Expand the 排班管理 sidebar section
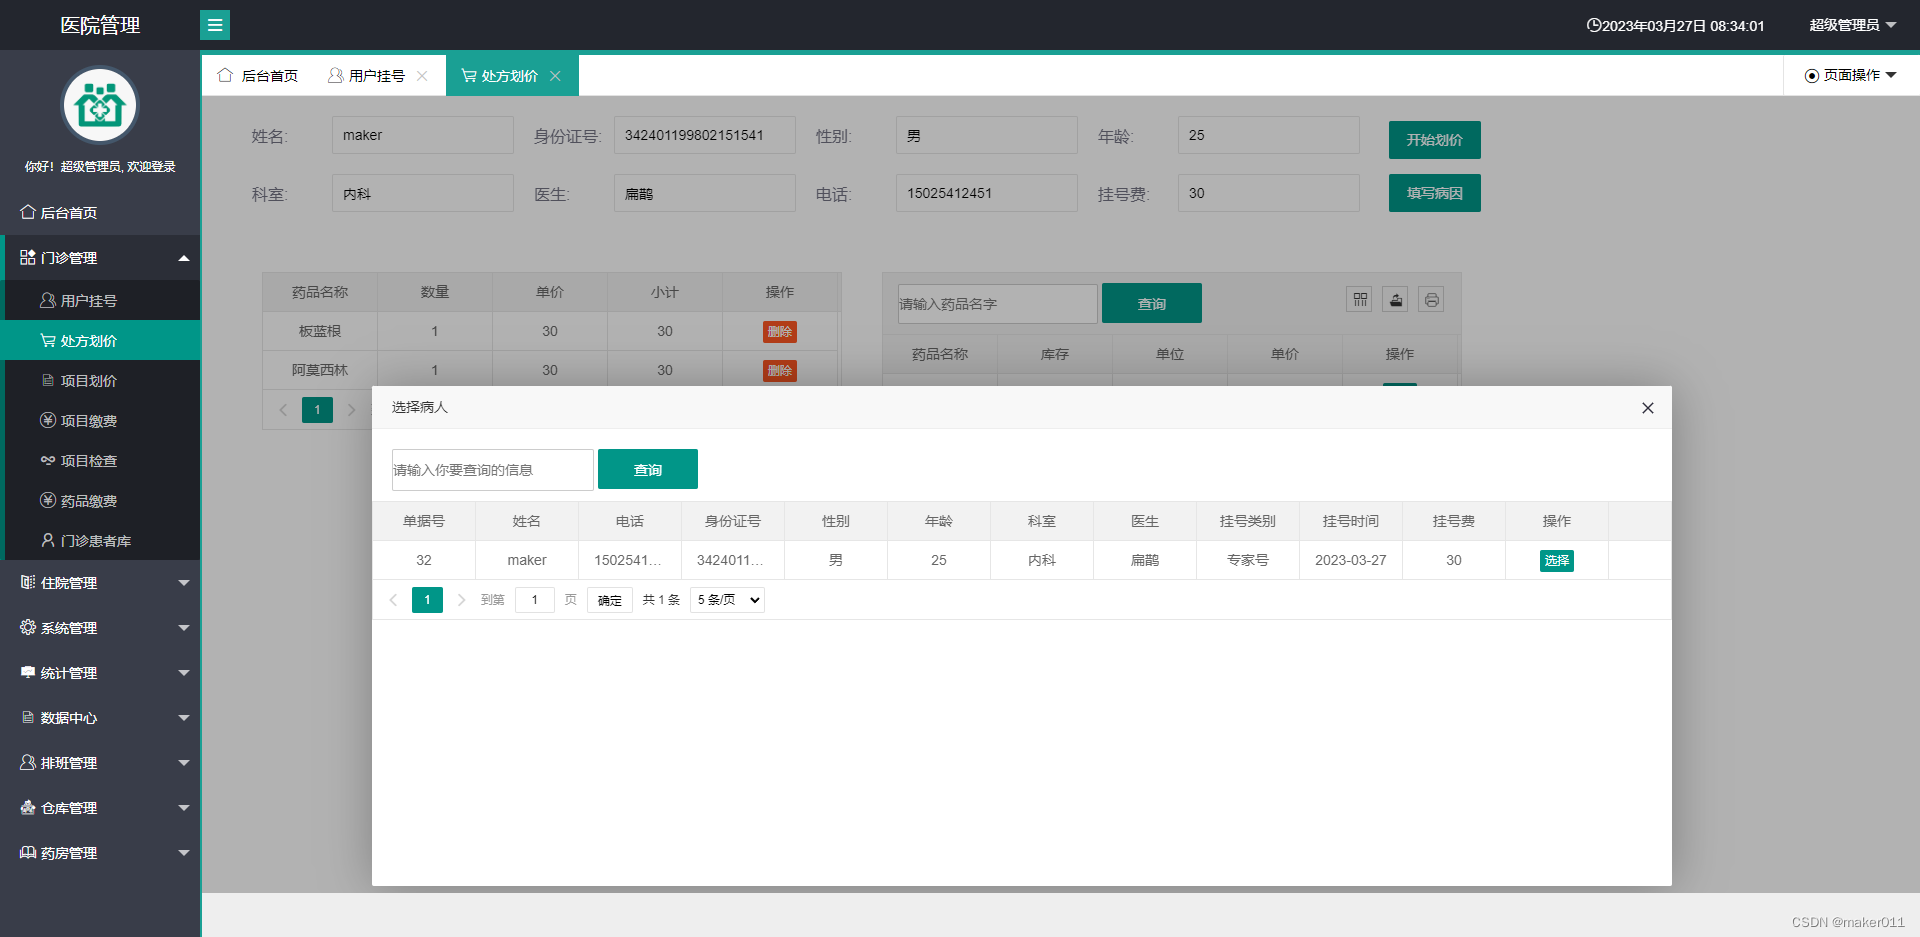 tap(100, 762)
